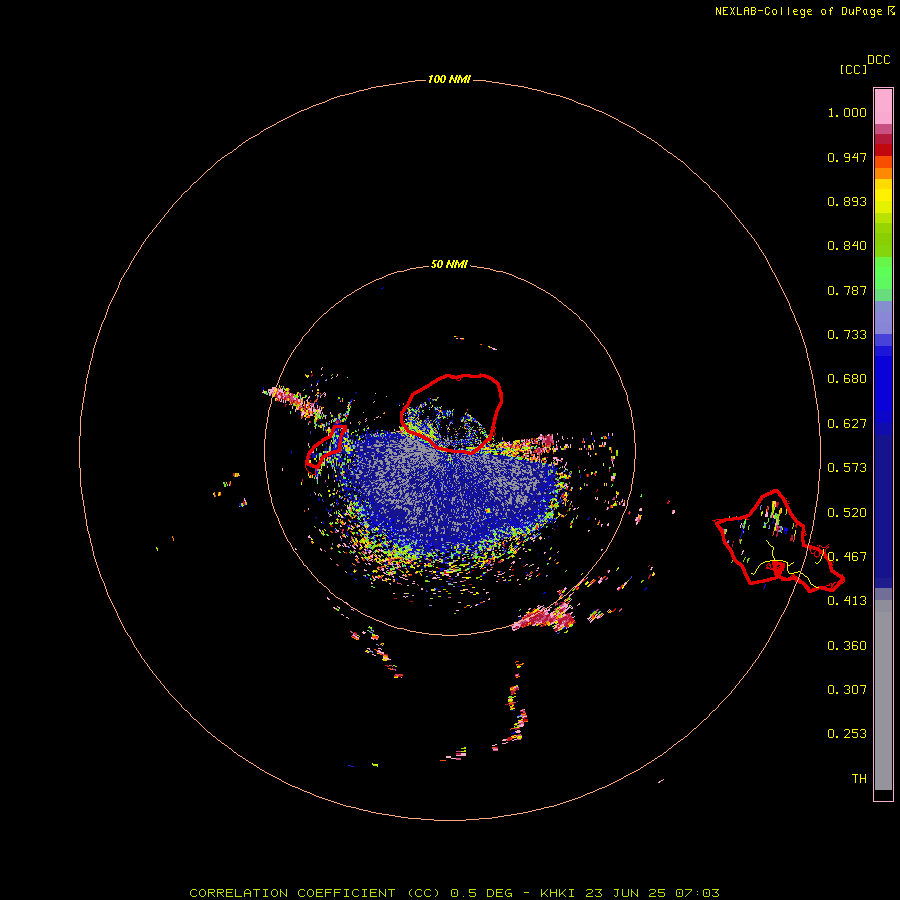Click the NEXLAB logo icon beside the DuPage text
Viewport: 900px width, 900px height.
click(x=891, y=10)
